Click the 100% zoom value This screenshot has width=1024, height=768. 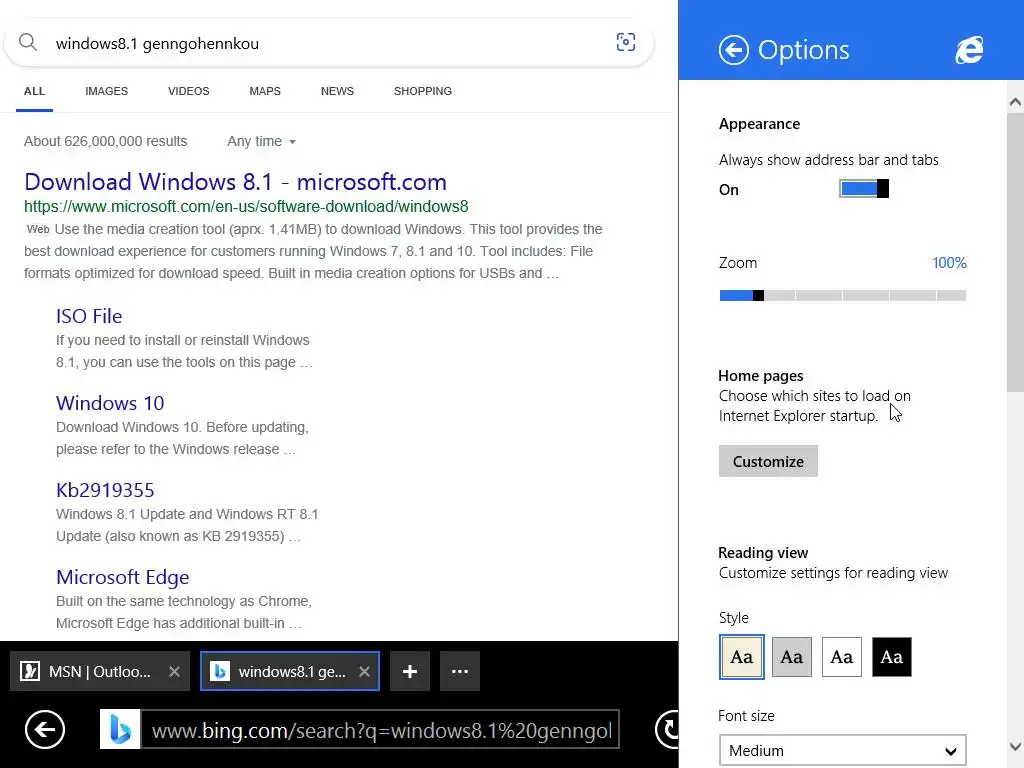(949, 263)
